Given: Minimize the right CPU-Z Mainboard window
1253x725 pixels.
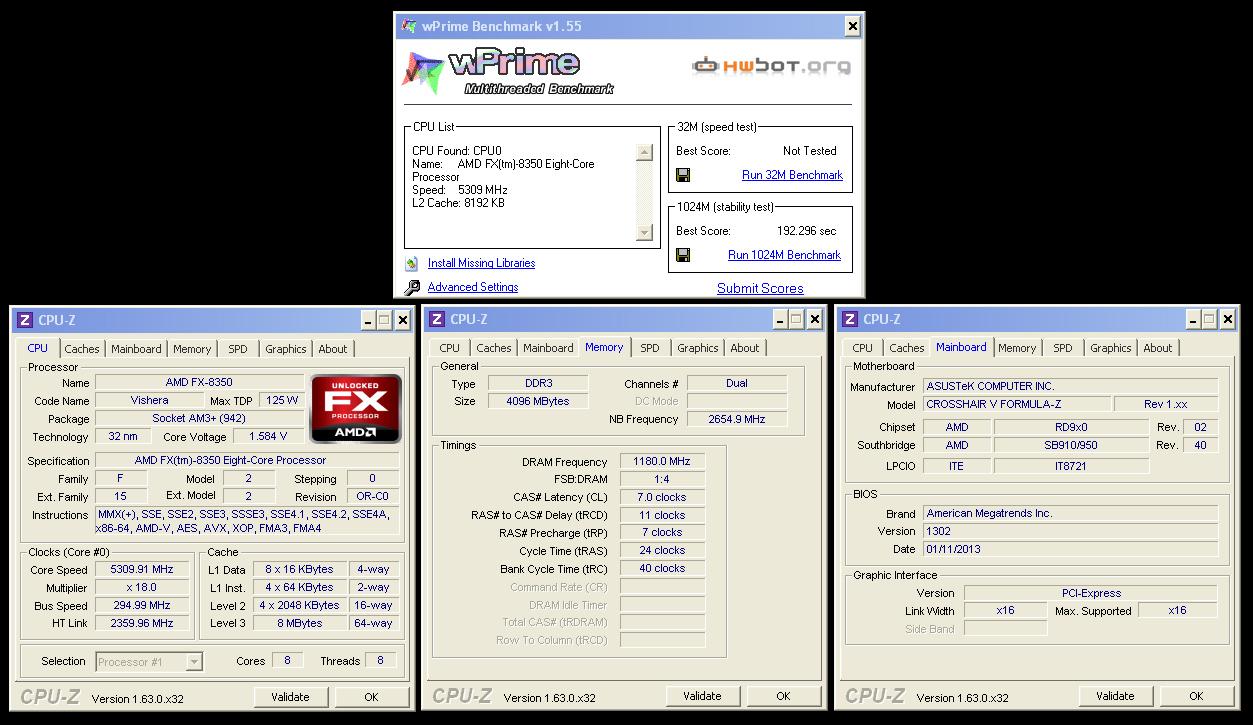Looking at the screenshot, I should coord(1192,319).
